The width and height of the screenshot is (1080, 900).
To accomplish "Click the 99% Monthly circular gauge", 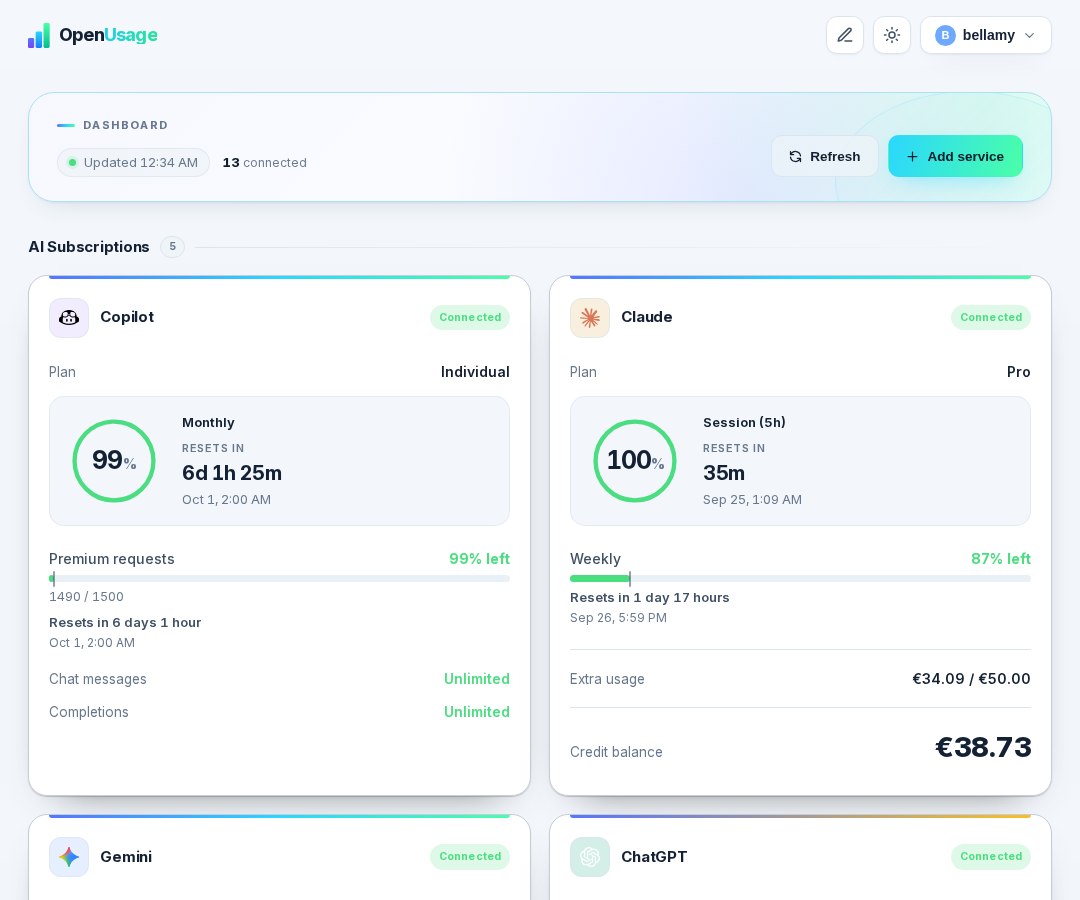I will pos(114,461).
